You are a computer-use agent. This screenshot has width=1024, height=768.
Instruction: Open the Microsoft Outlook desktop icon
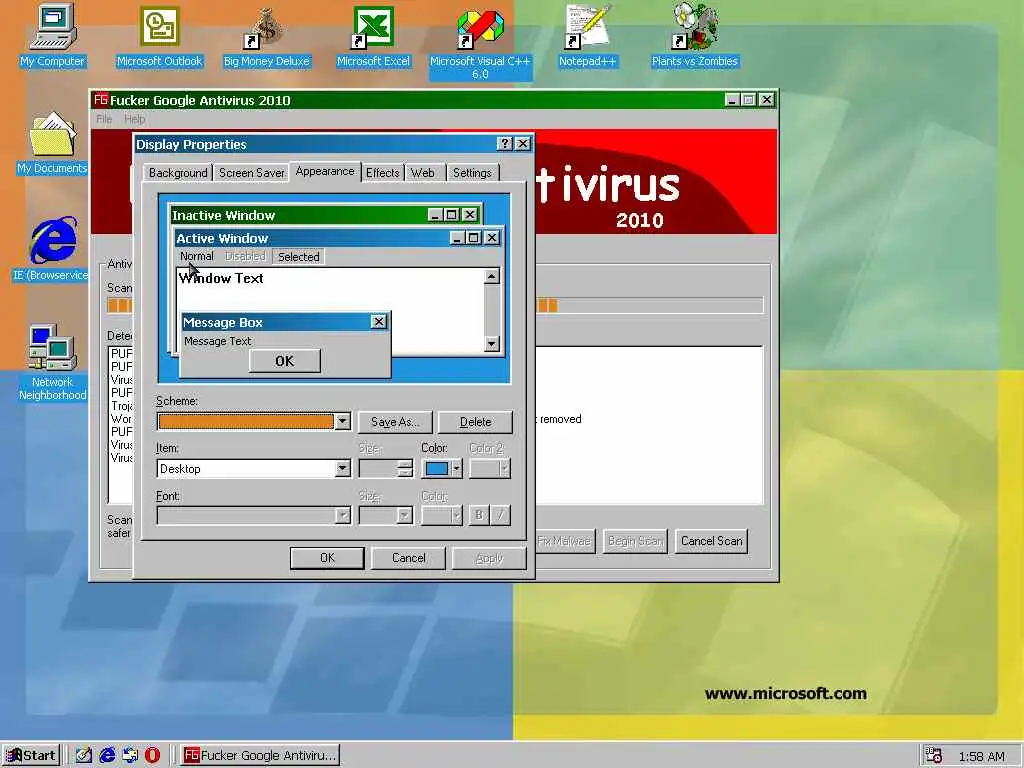point(159,36)
